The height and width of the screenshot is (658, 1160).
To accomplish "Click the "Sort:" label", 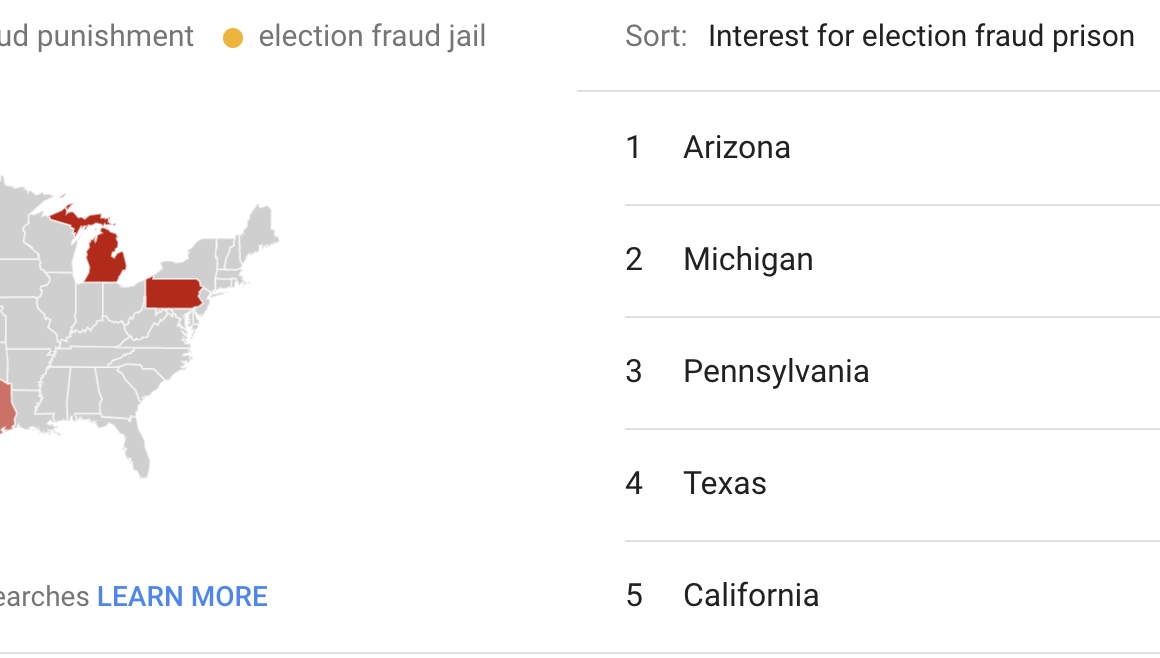I will pyautogui.click(x=656, y=37).
